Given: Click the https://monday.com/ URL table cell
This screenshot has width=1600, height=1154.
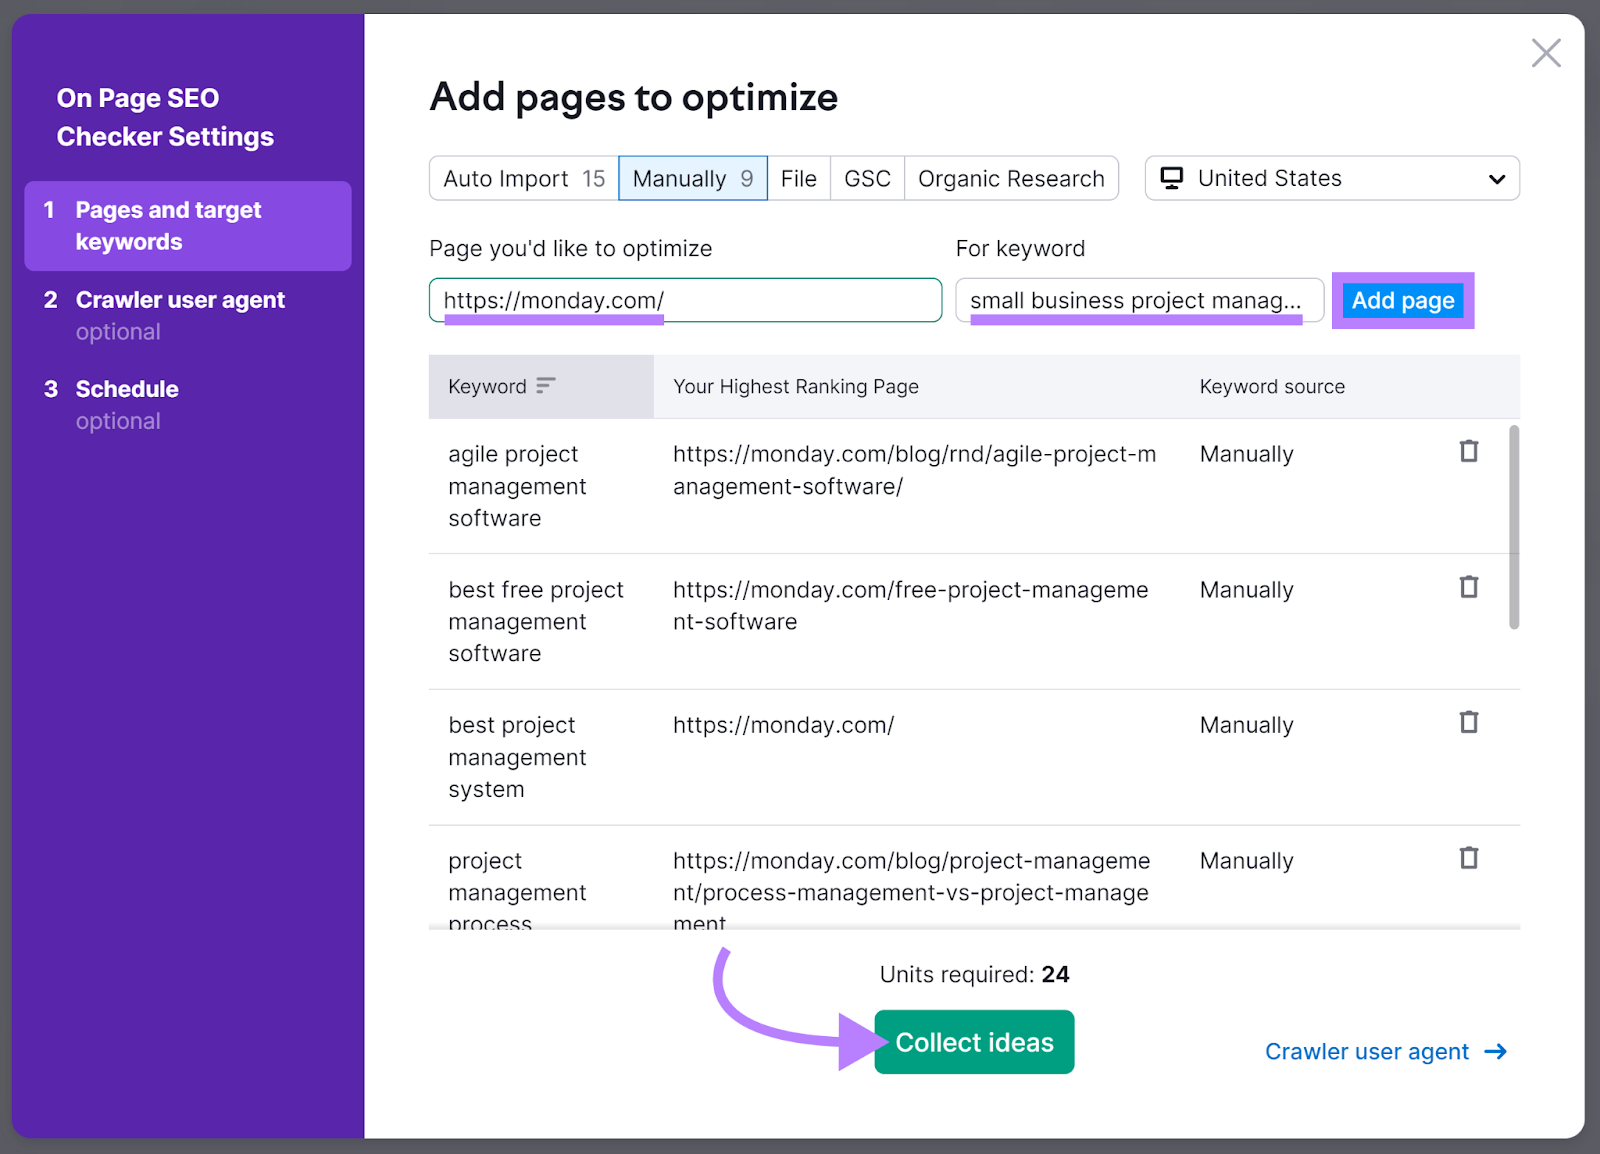Looking at the screenshot, I should (783, 725).
